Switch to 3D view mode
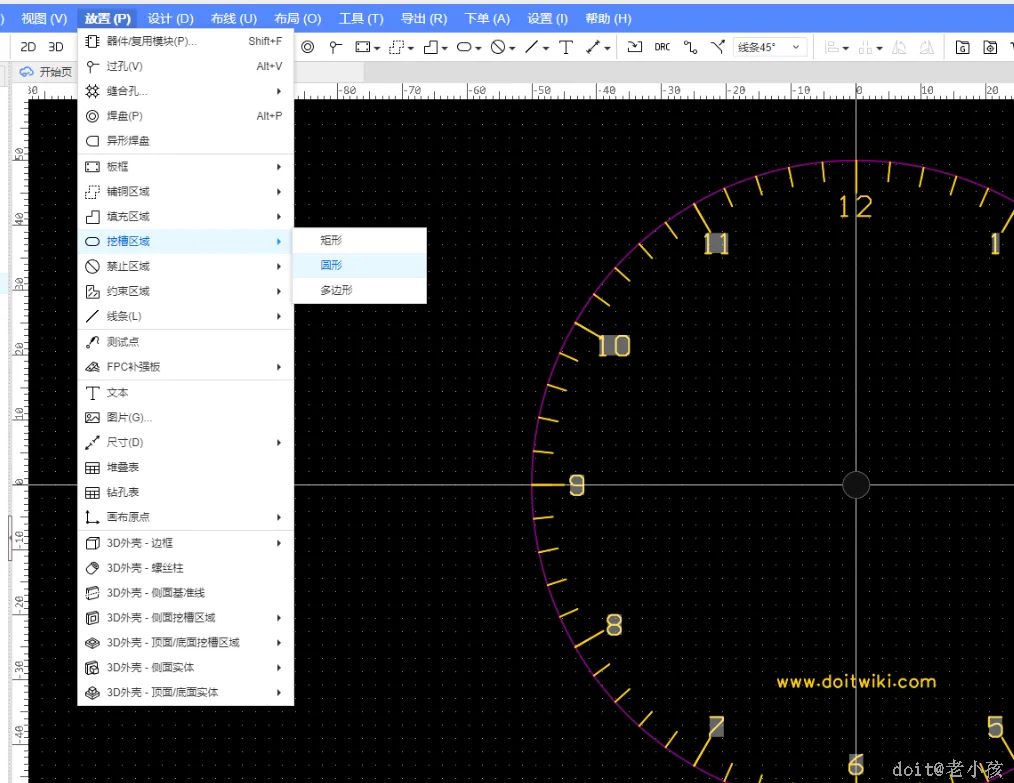1014x783 pixels. 56,47
